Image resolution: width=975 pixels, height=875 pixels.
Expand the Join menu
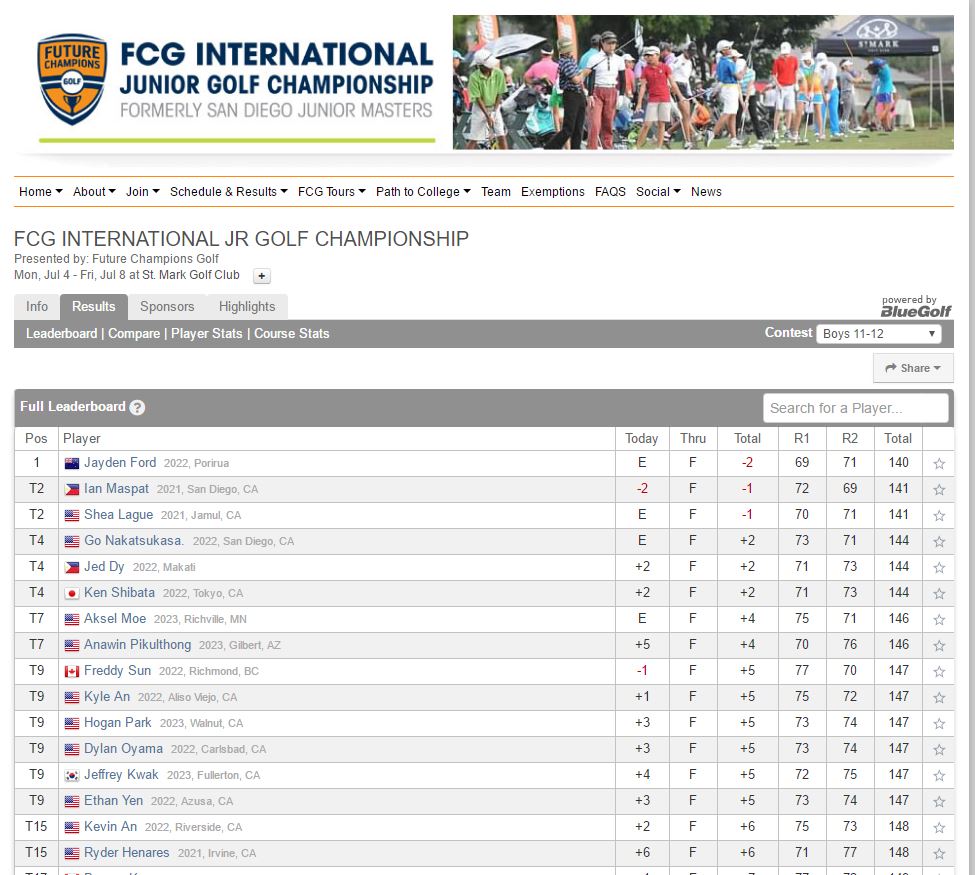142,192
